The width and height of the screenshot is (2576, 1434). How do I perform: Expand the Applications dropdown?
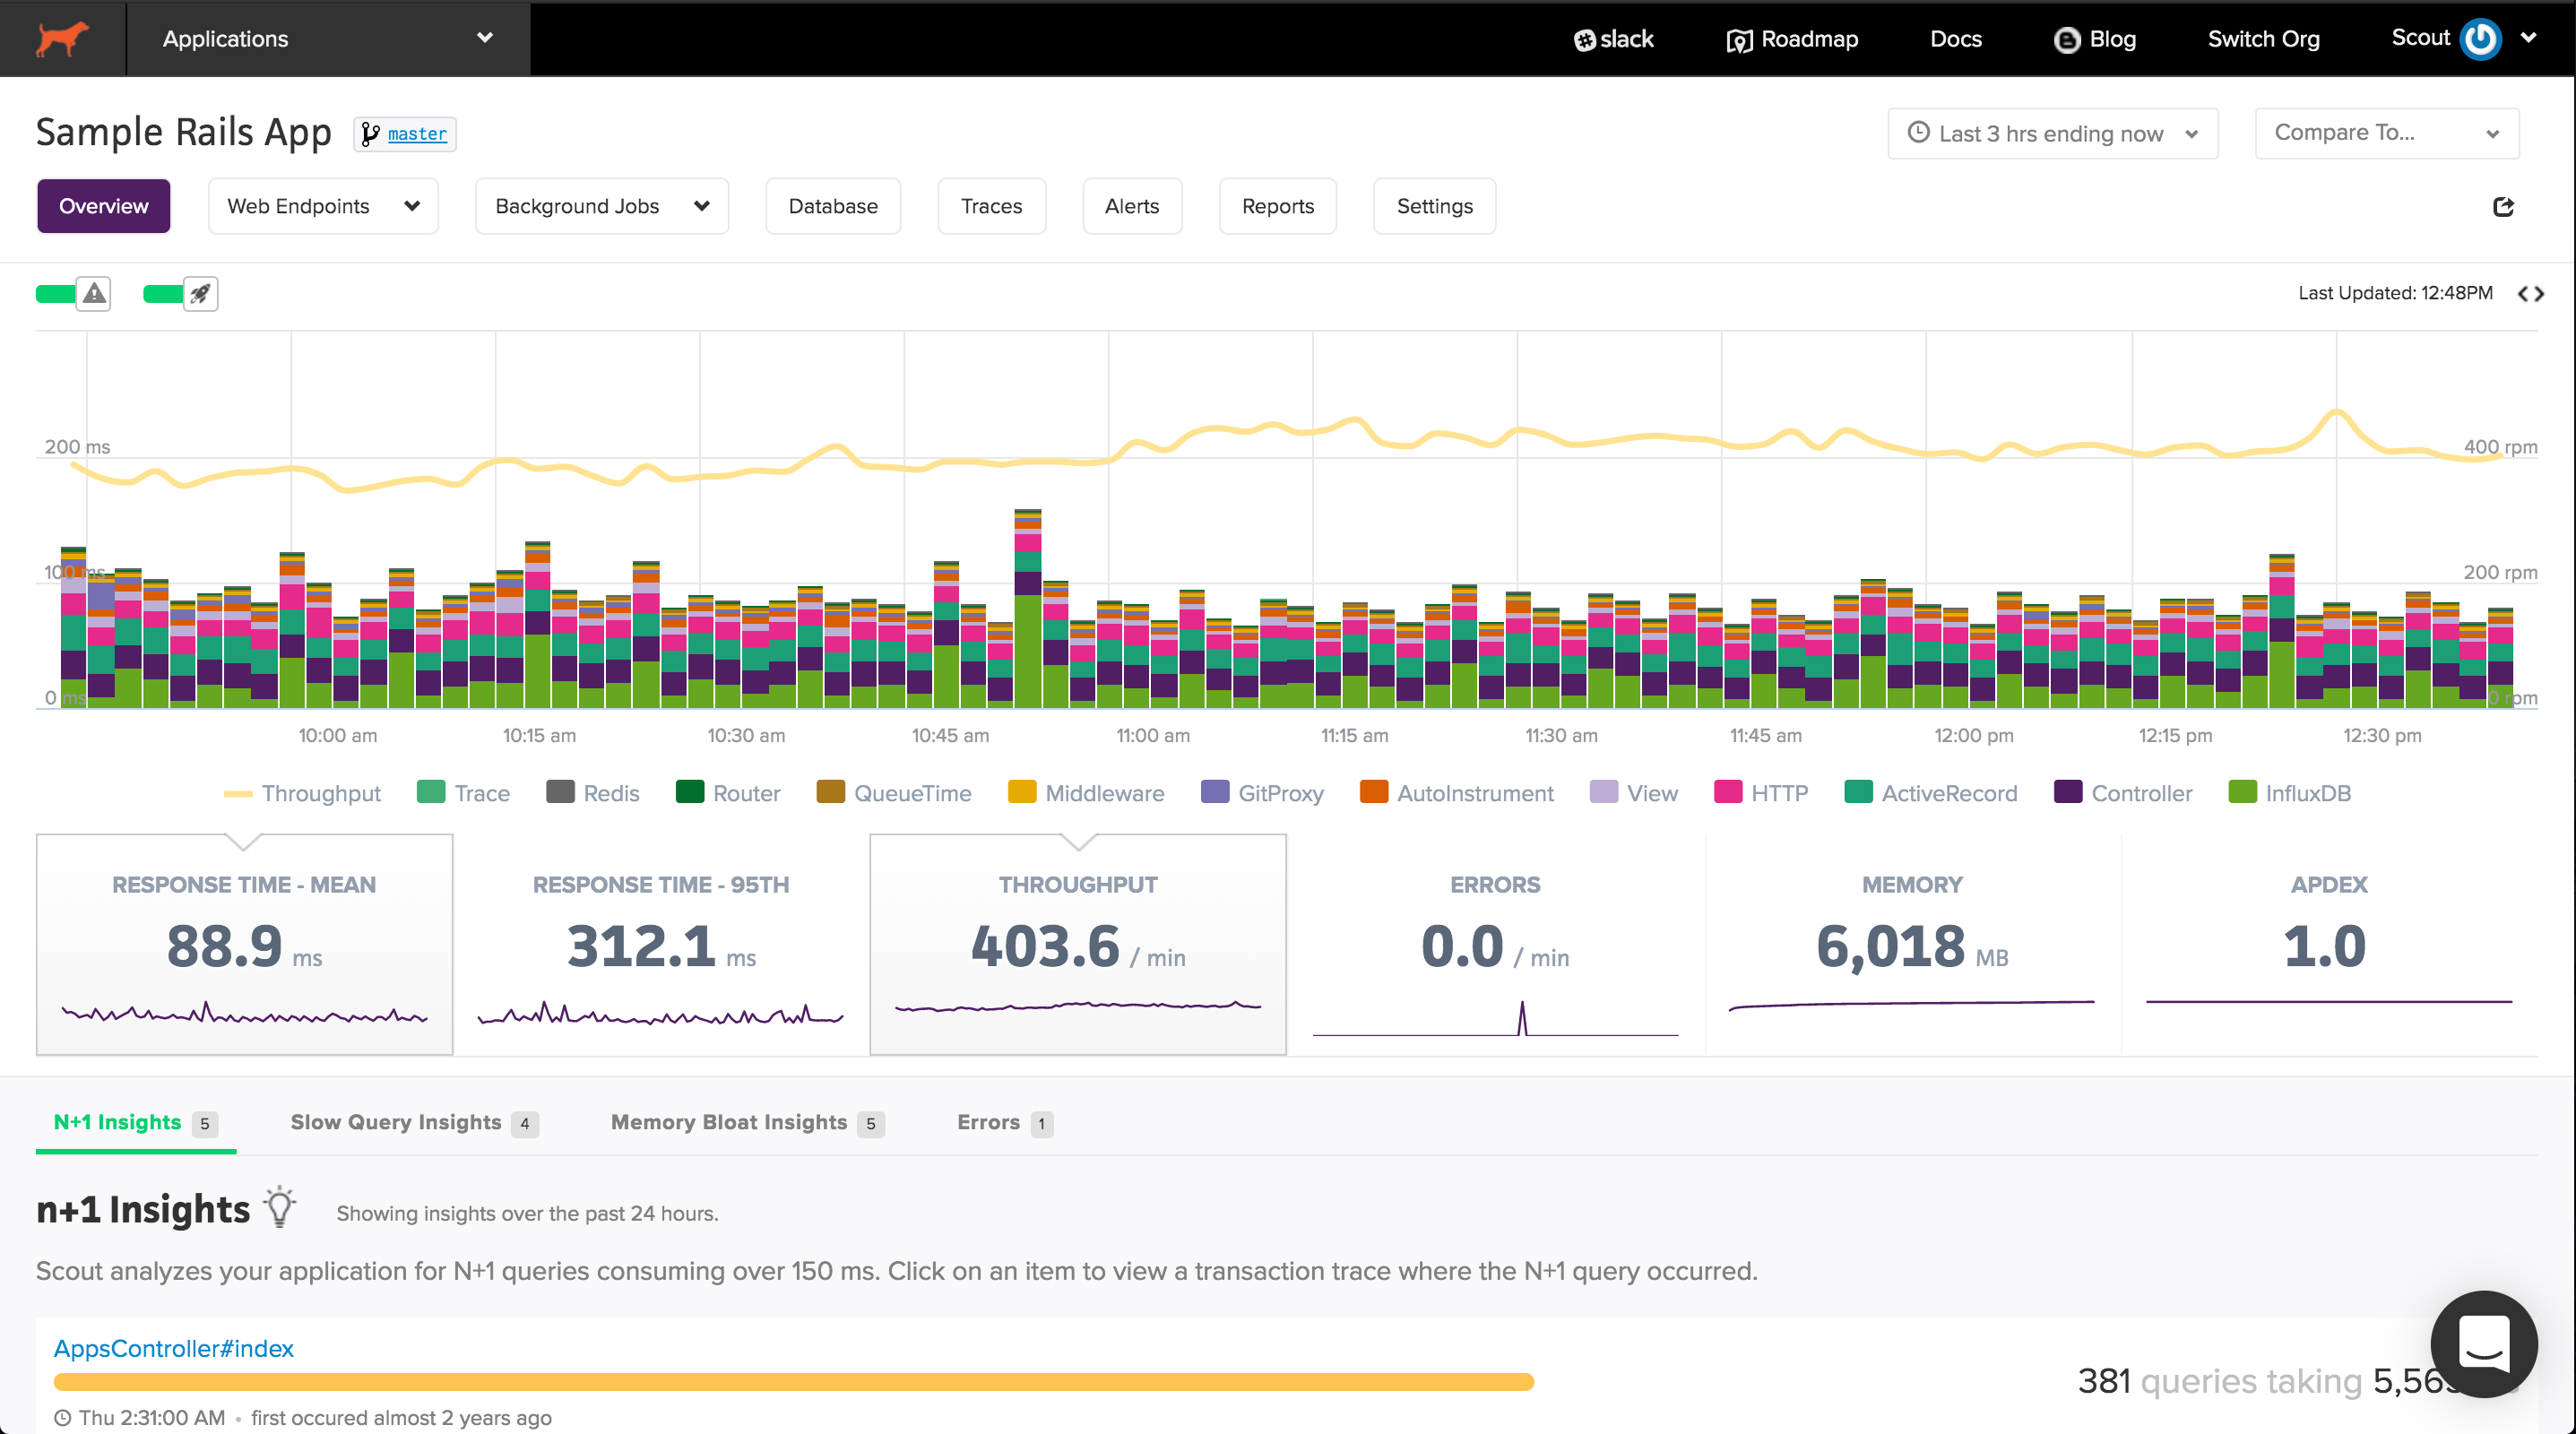(x=328, y=39)
